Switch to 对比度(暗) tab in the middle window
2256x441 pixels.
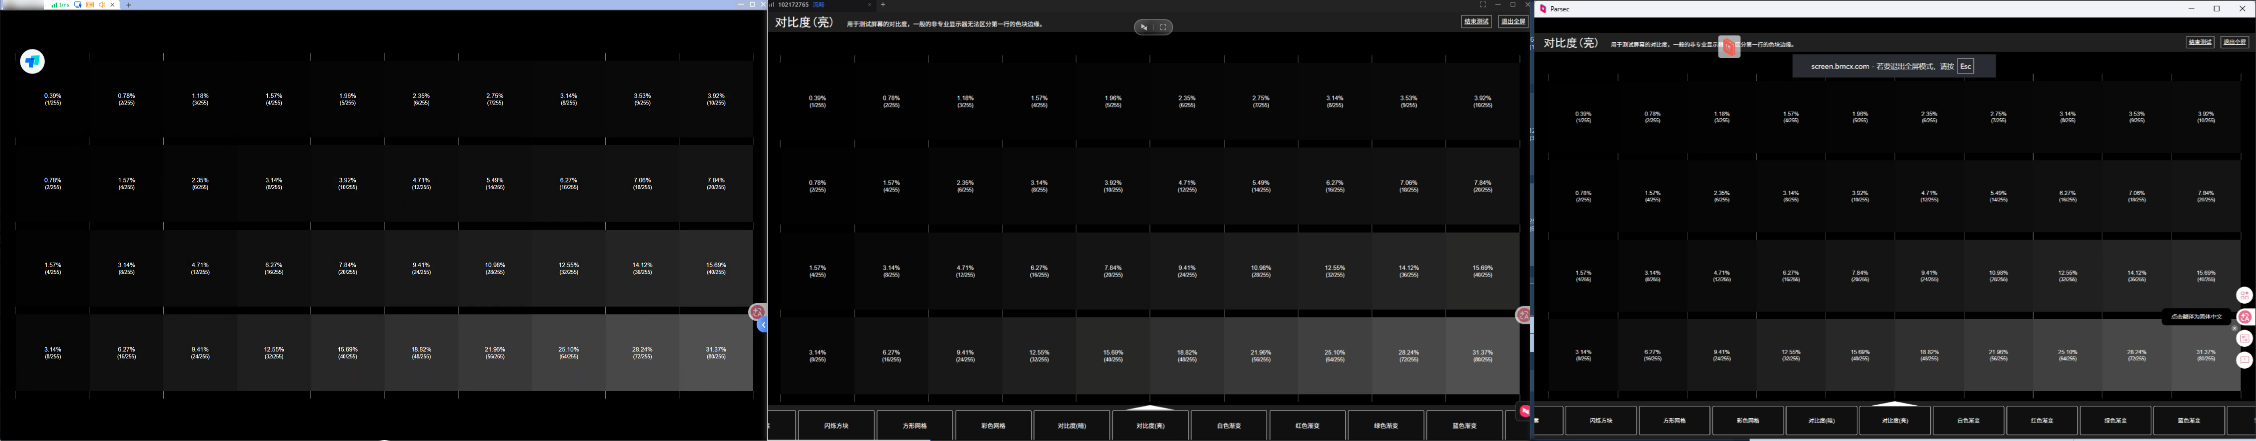pos(1071,425)
